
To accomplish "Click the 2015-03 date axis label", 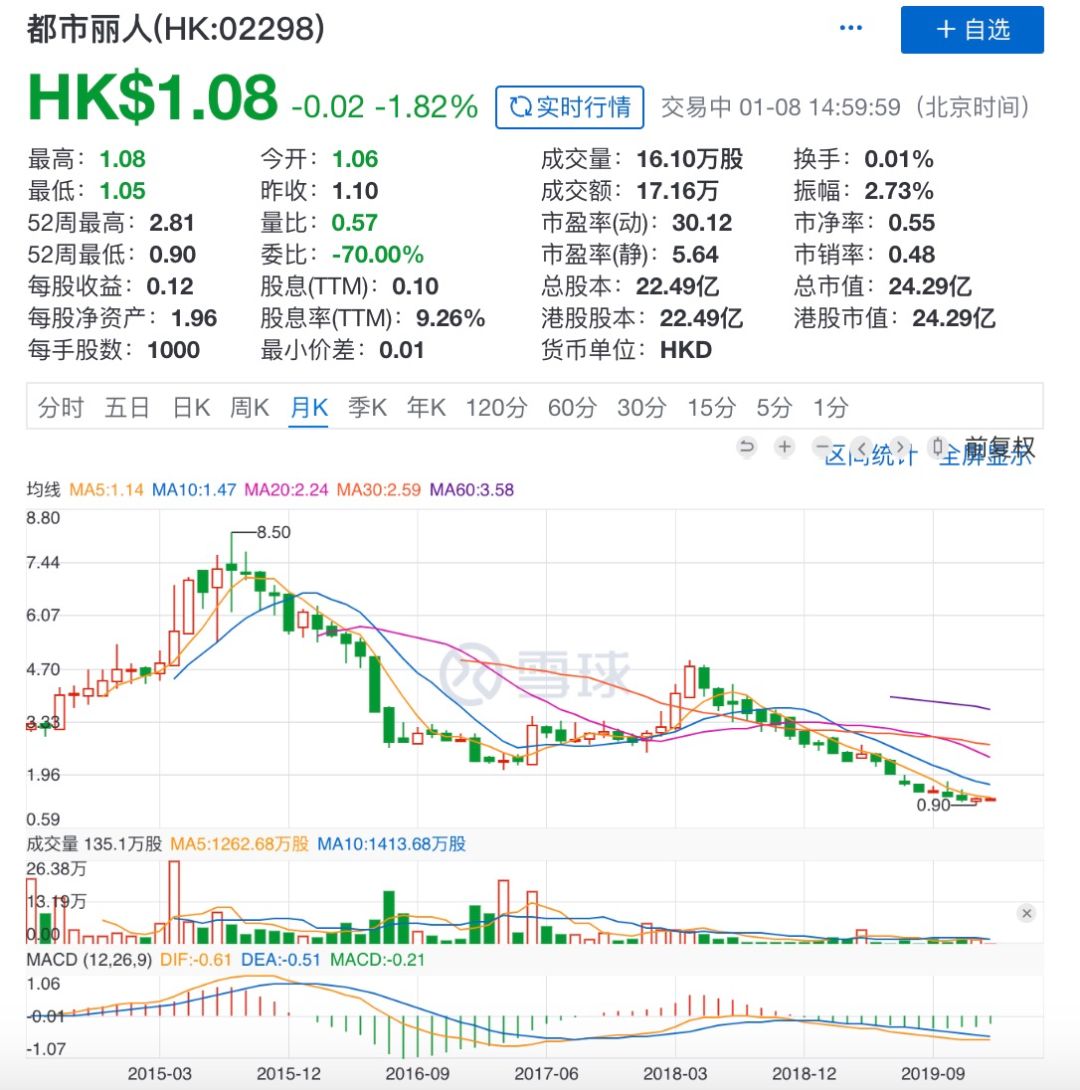I will click(x=159, y=1073).
